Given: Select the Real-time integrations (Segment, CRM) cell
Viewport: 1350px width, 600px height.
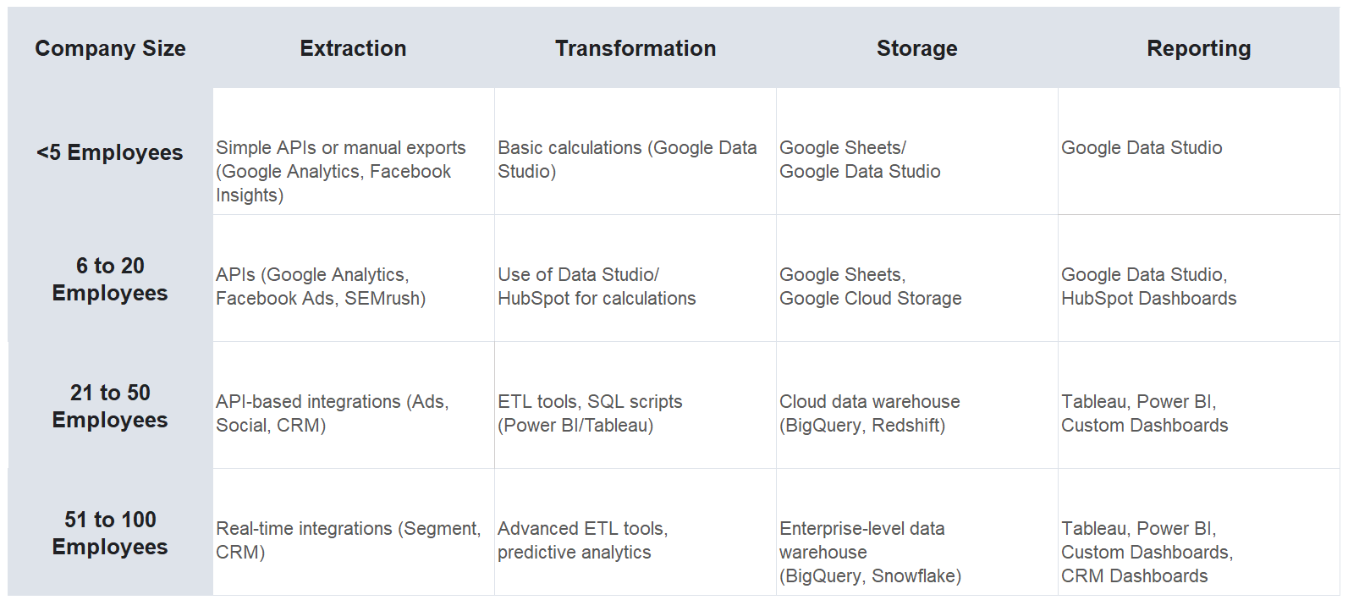Looking at the screenshot, I should coord(348,540).
